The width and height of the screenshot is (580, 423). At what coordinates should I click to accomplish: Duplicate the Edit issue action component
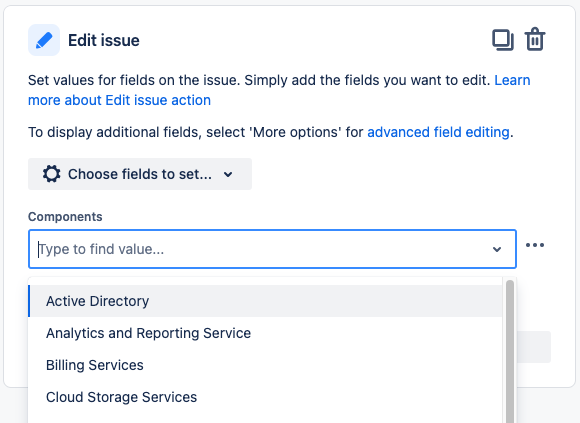coord(503,40)
